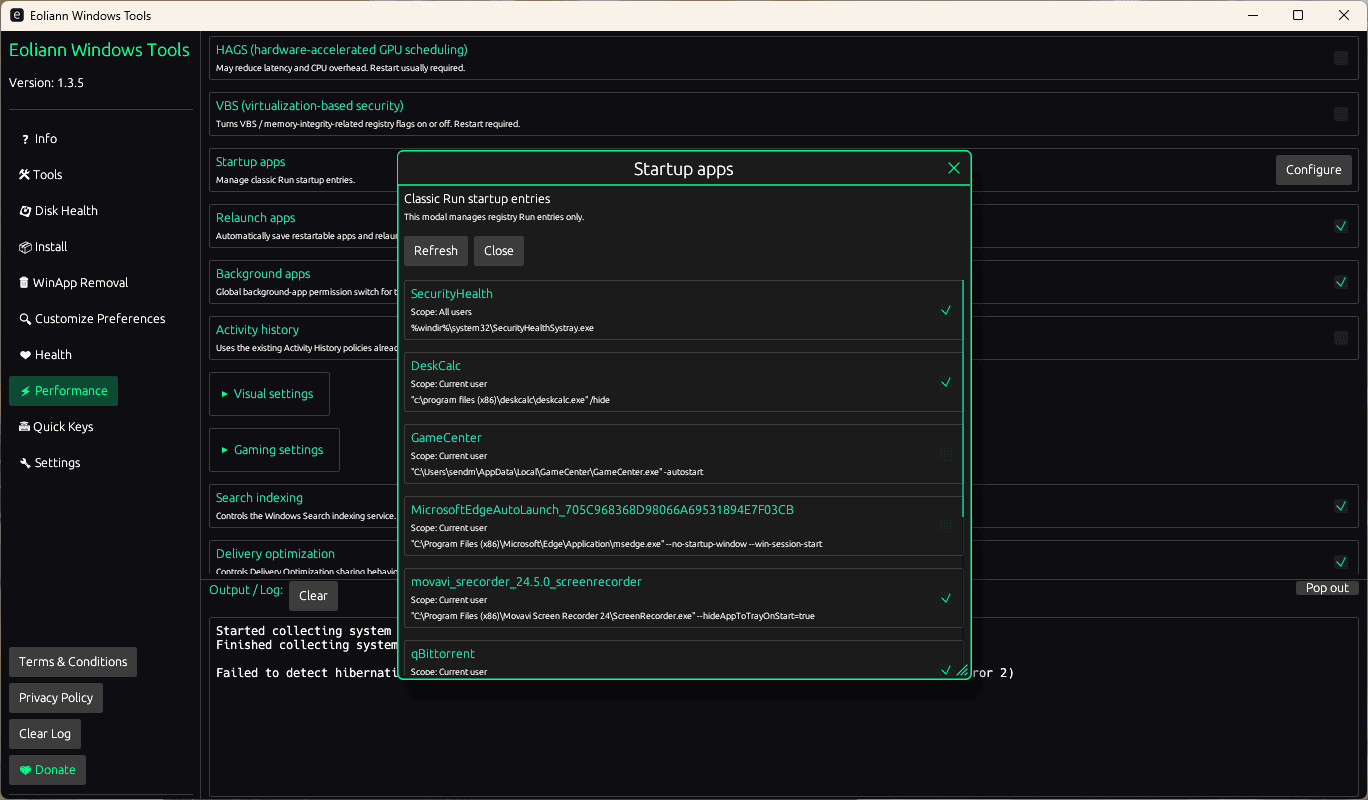
Task: Click the ScreenRecorder.exe command line text
Action: pos(613,616)
